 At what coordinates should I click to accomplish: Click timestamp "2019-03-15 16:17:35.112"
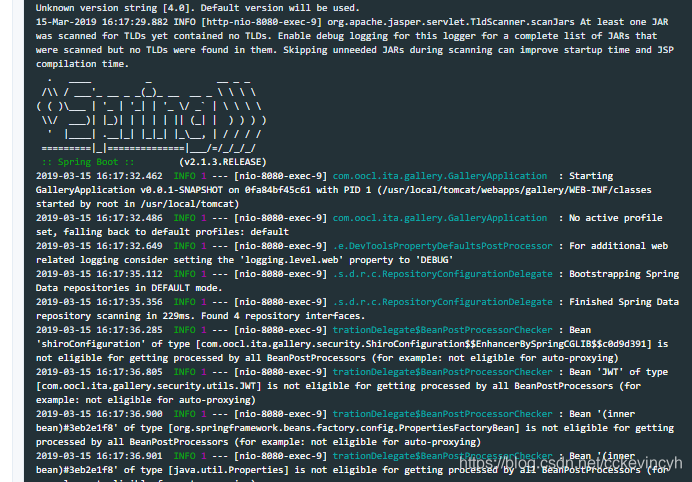point(99,274)
